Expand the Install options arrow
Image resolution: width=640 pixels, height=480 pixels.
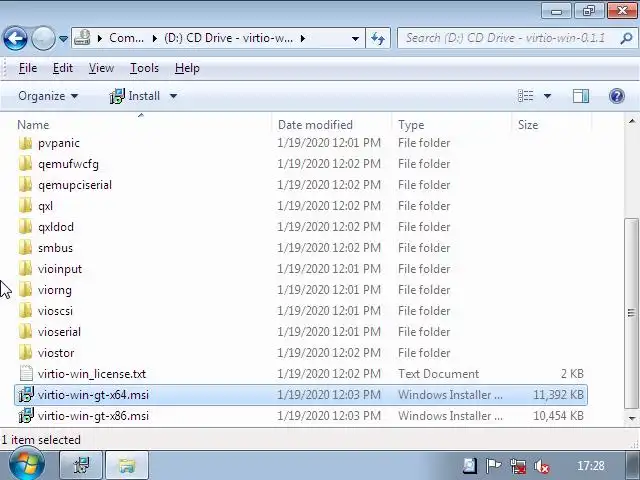[x=173, y=96]
